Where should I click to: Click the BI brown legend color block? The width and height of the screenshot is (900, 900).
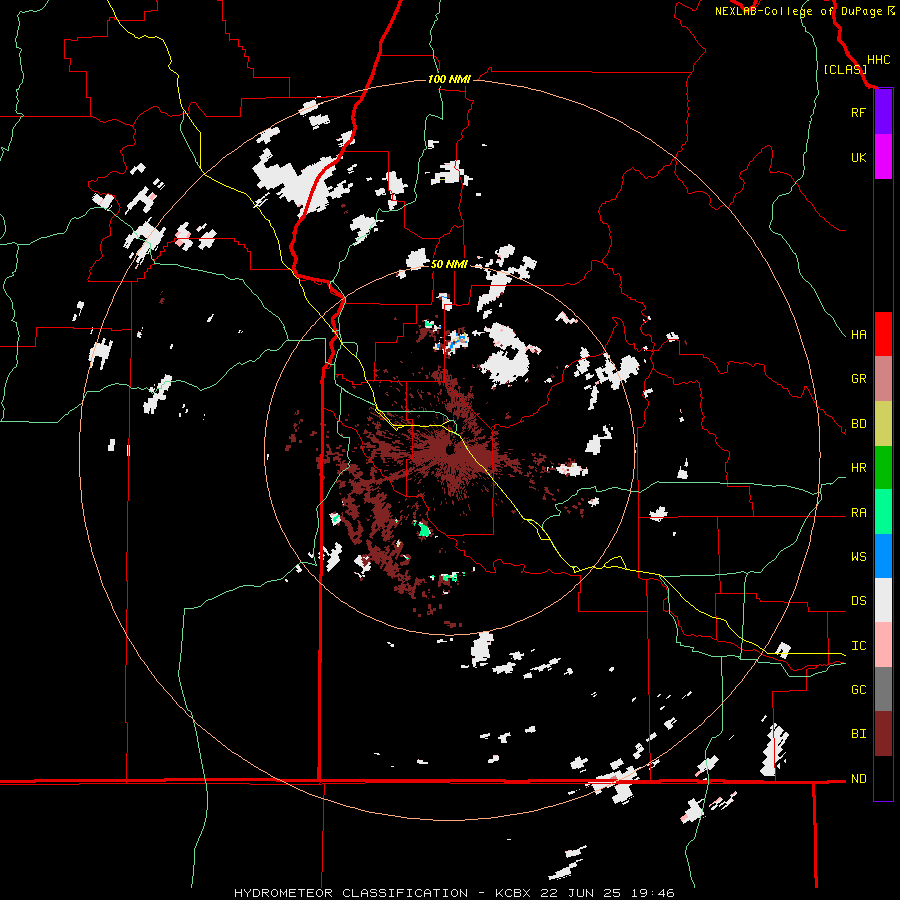tap(883, 734)
